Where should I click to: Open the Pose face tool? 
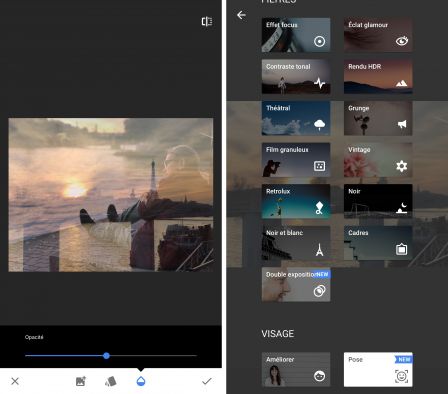[x=378, y=369]
